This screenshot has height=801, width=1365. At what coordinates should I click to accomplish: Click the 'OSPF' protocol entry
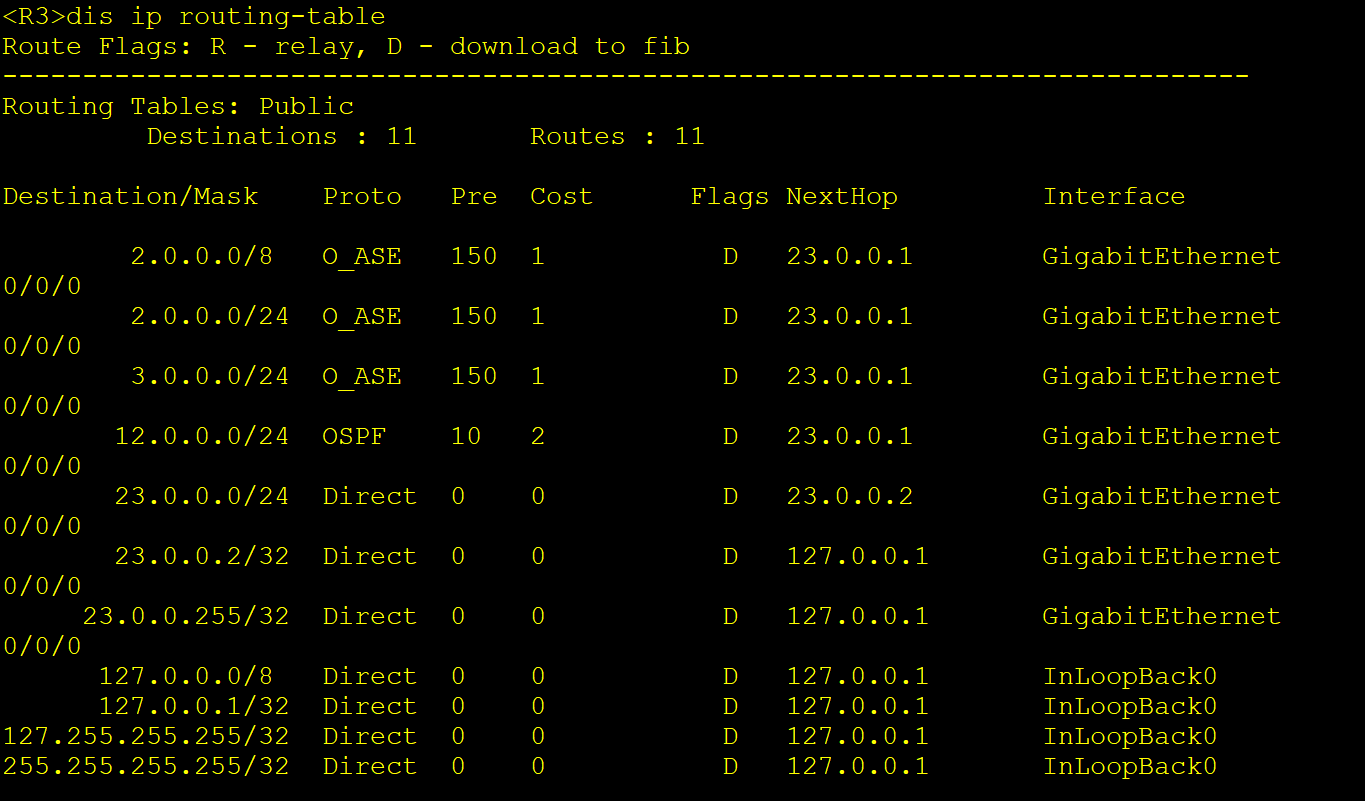[x=354, y=437]
